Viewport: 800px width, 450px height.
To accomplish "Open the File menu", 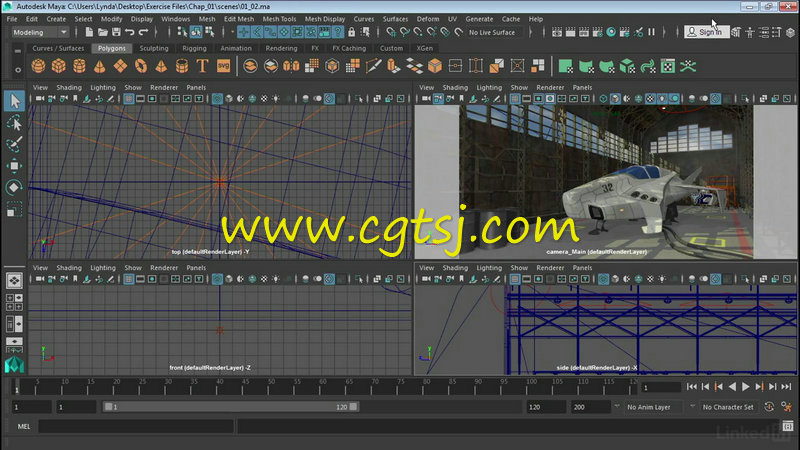I will pos(12,19).
